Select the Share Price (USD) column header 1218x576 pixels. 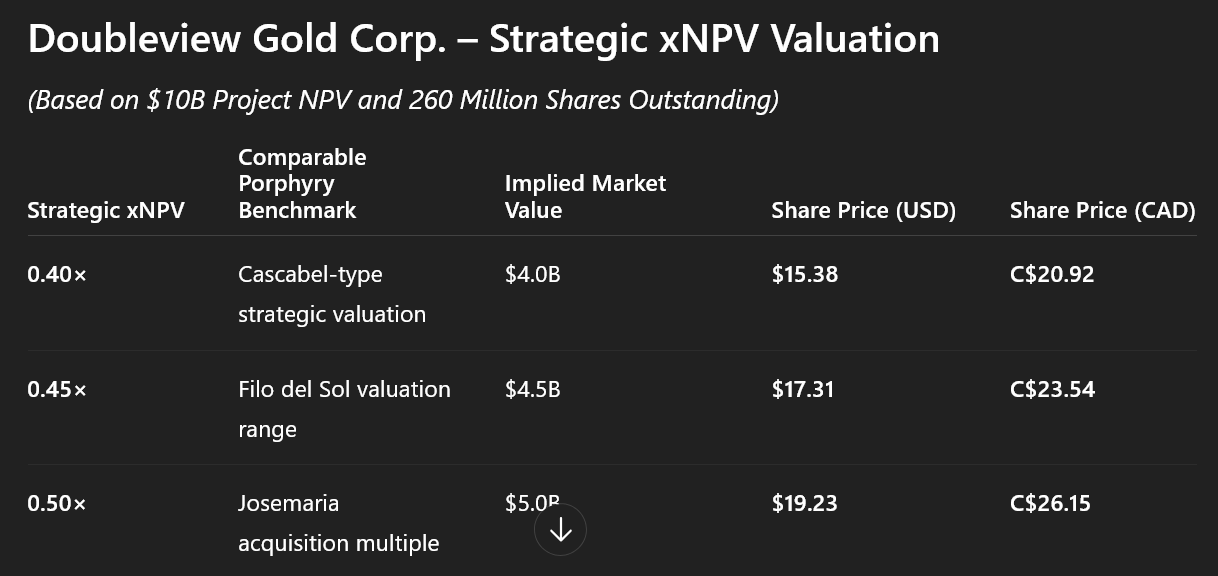863,210
